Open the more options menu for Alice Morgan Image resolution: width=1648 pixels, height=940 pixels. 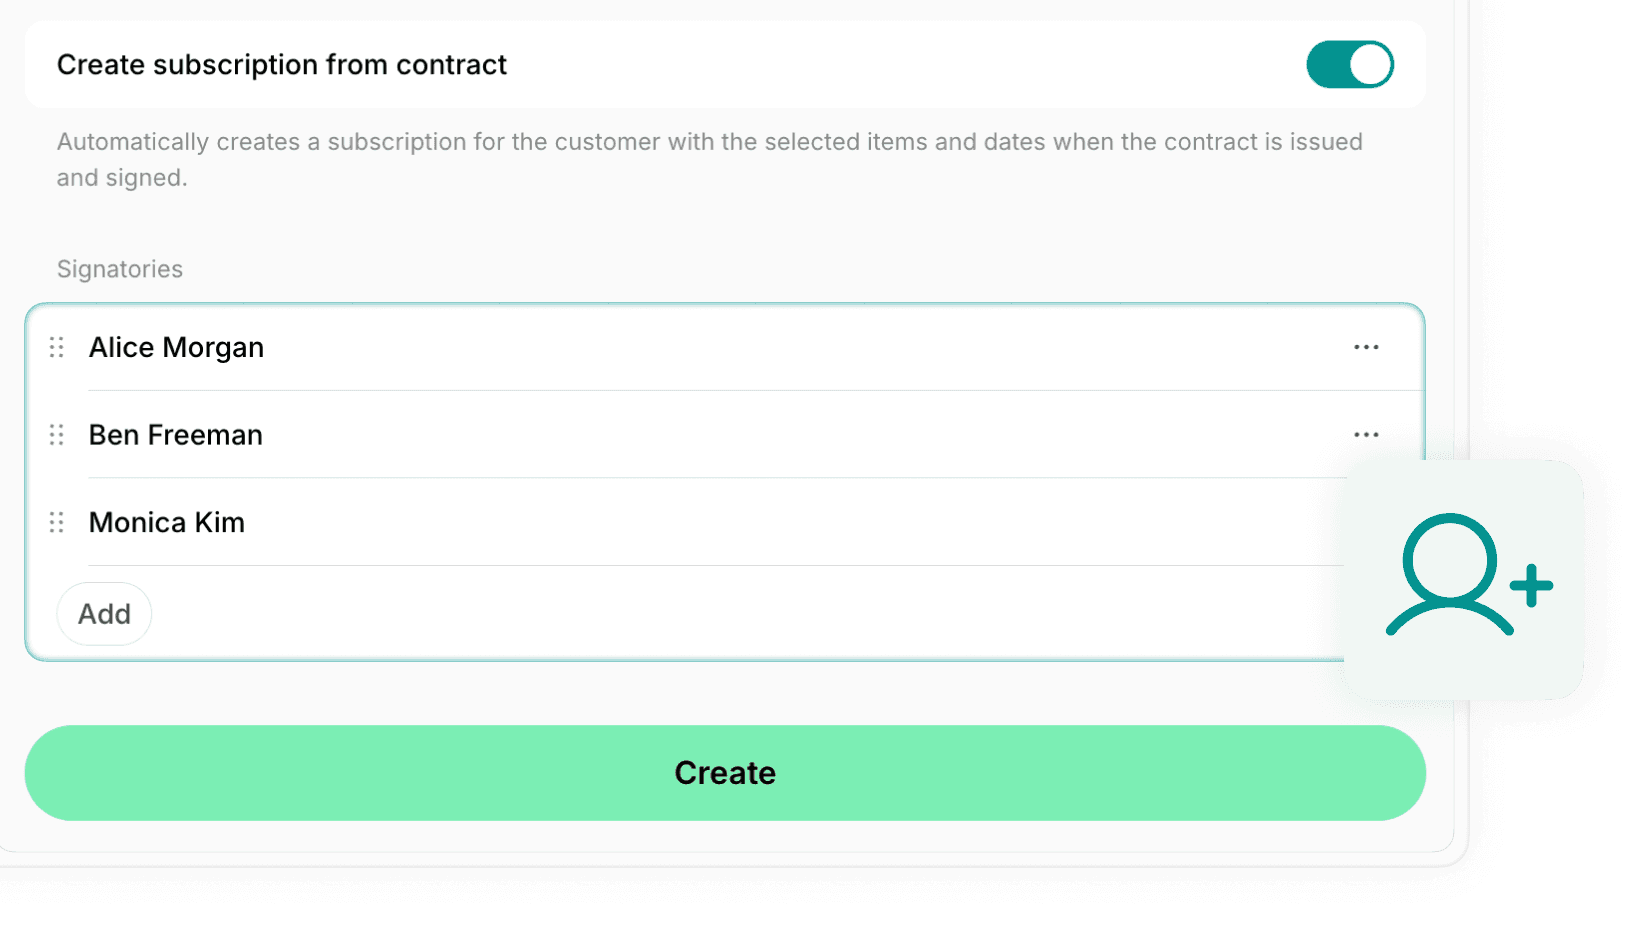[x=1366, y=347]
